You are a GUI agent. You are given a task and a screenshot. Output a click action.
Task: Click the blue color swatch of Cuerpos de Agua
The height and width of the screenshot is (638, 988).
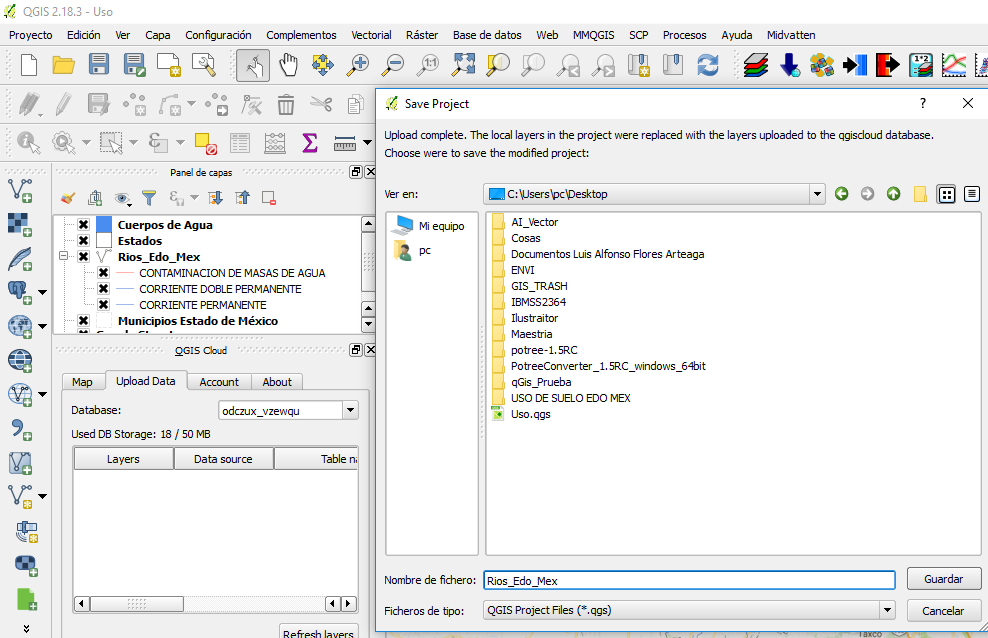(x=104, y=225)
